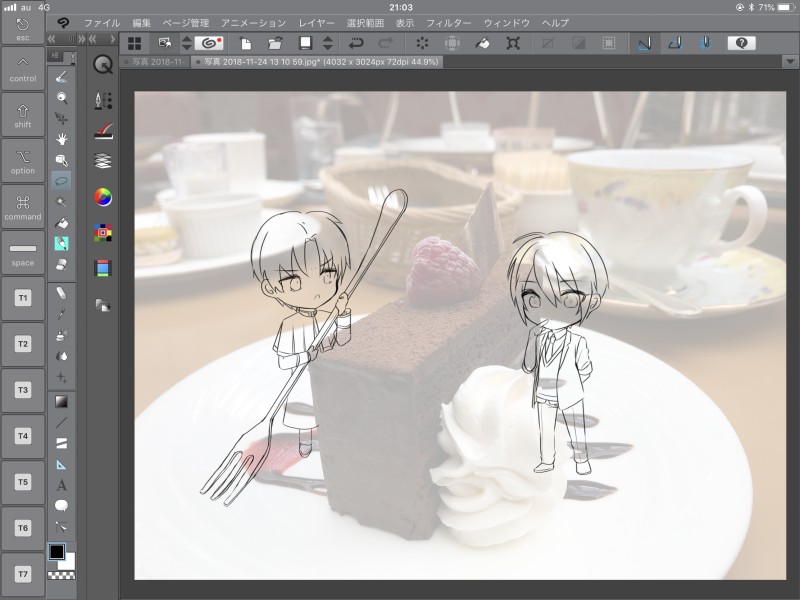
Task: Tap the T1 shortcut button
Action: (23, 299)
